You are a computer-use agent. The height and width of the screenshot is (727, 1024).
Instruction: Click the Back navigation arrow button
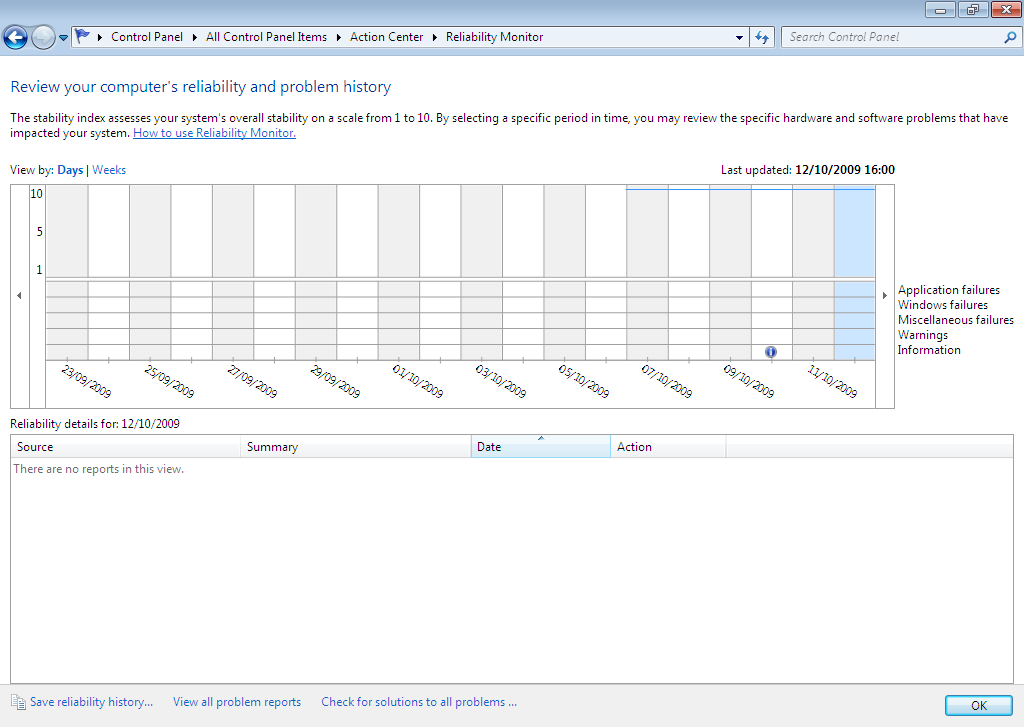[x=15, y=38]
